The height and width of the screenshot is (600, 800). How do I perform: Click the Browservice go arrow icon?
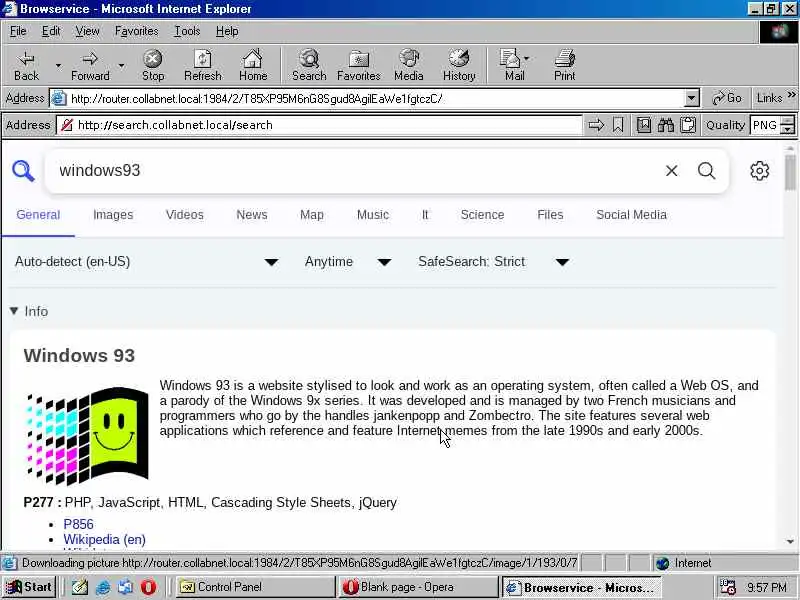pyautogui.click(x=596, y=125)
